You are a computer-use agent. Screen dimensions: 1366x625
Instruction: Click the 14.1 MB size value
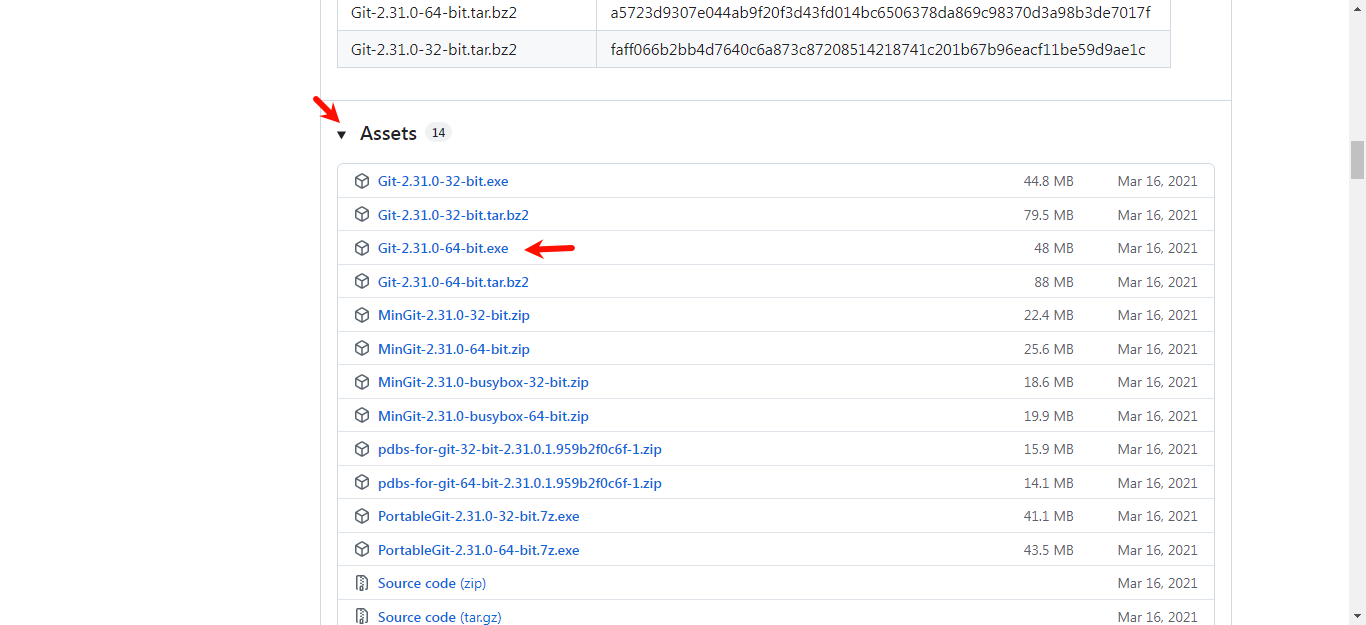[1048, 483]
